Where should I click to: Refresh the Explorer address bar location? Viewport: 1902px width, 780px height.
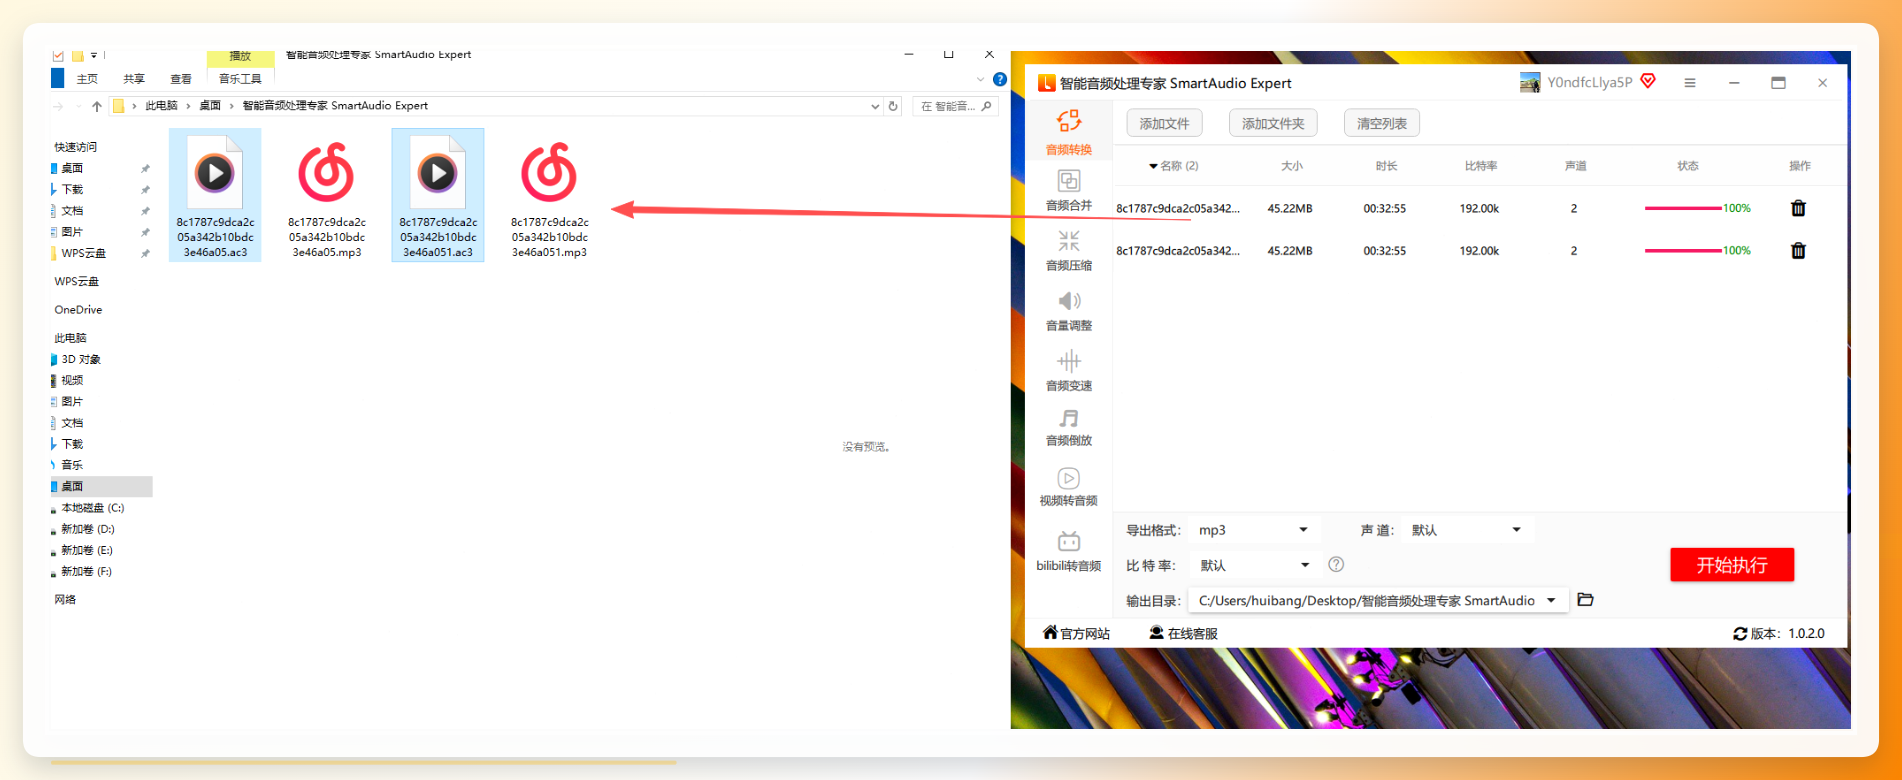tap(893, 106)
